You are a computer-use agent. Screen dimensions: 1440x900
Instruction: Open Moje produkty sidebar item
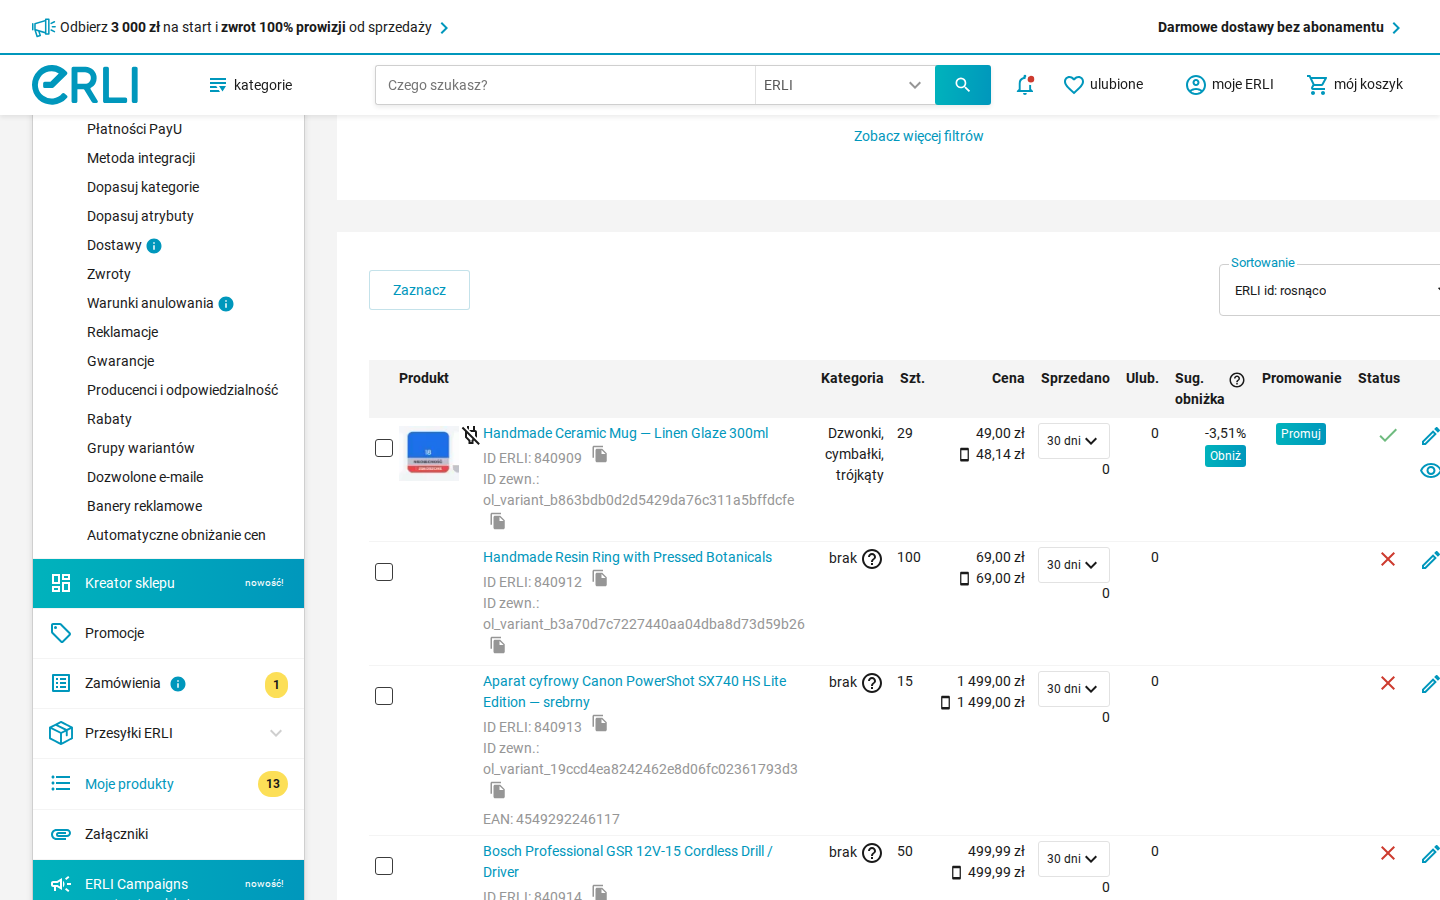pos(168,784)
